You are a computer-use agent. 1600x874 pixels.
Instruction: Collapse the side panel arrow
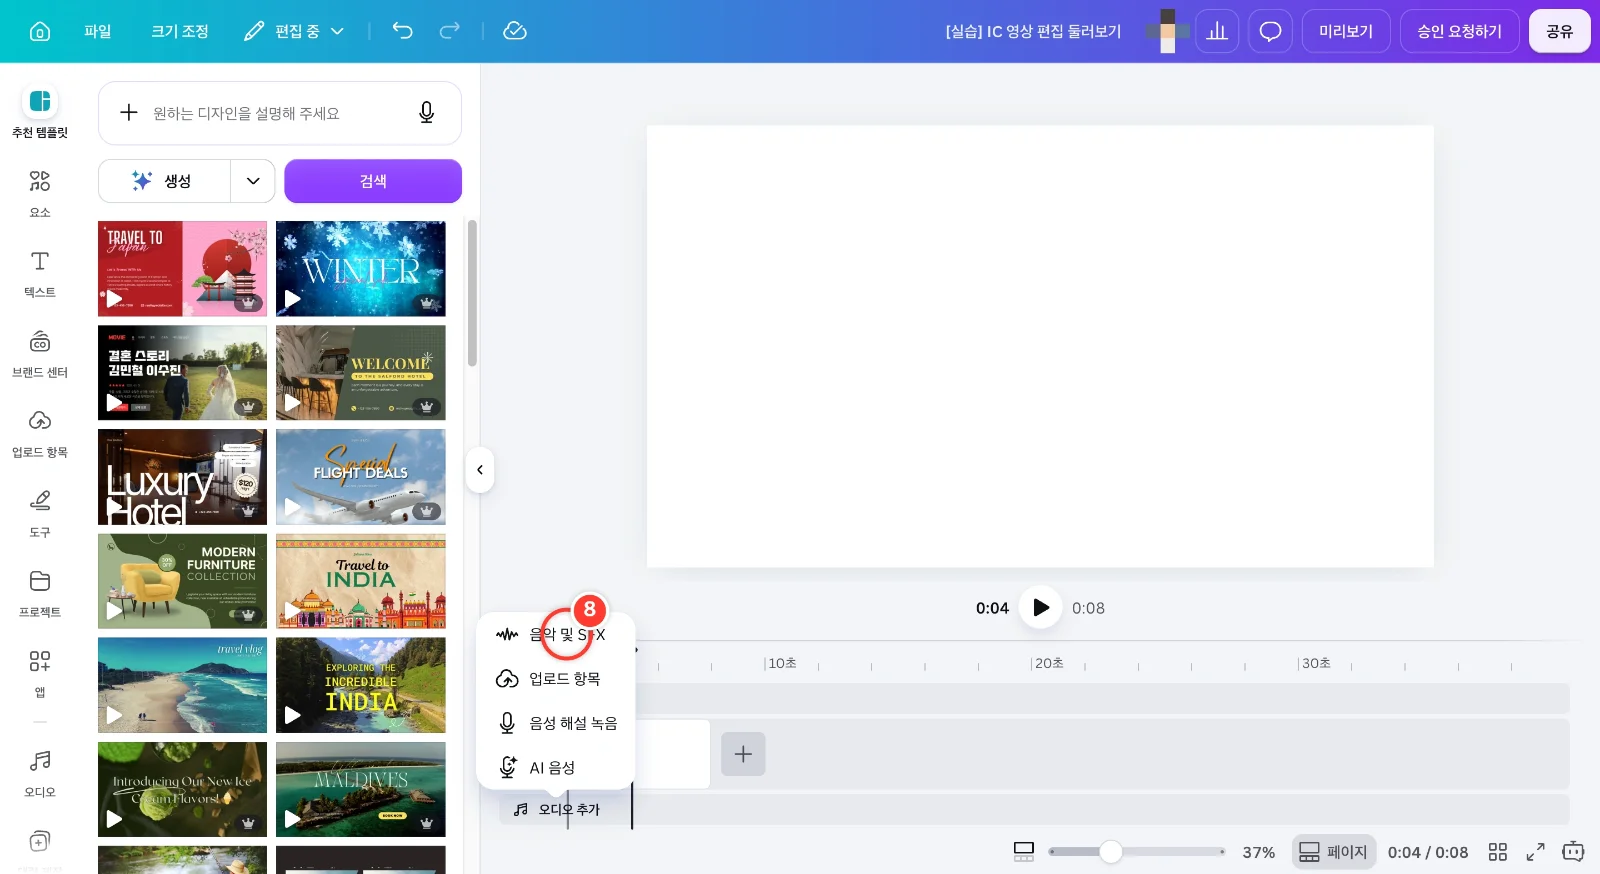pyautogui.click(x=480, y=470)
